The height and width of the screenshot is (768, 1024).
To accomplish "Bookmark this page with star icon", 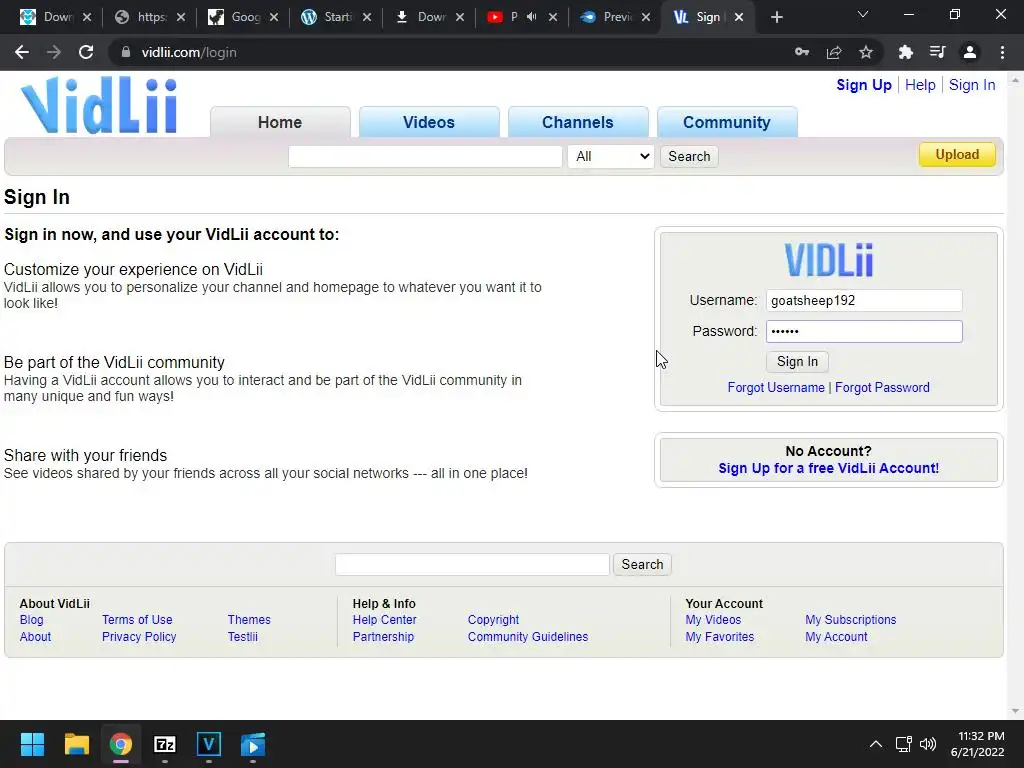I will click(866, 52).
